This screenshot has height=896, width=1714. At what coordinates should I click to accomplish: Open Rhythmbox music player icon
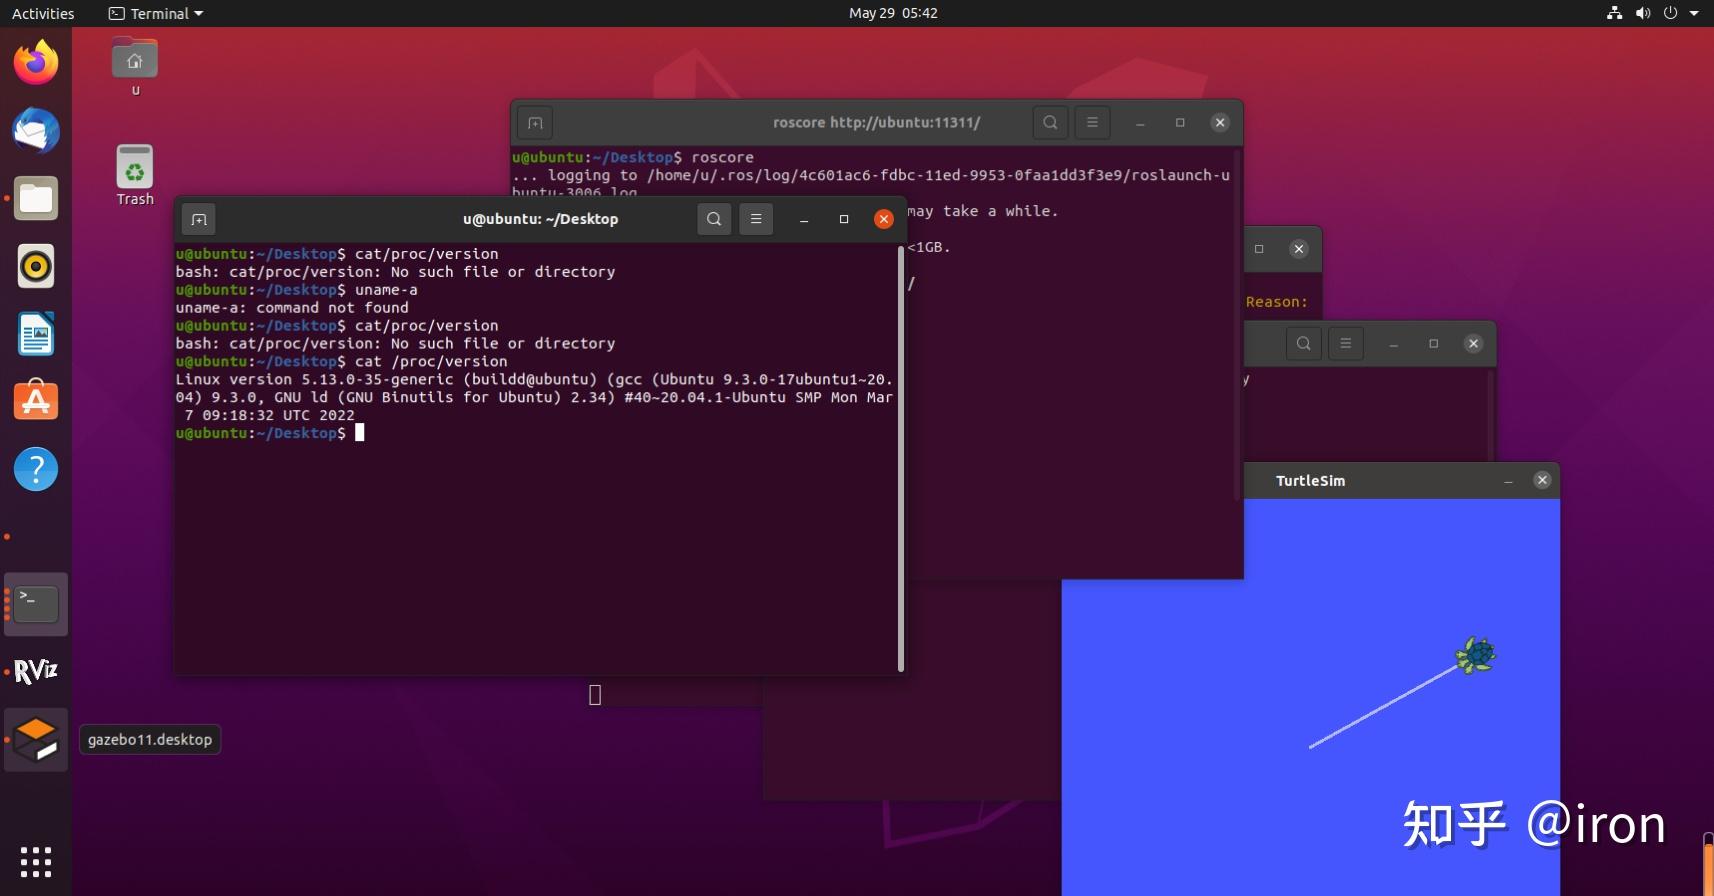tap(36, 266)
